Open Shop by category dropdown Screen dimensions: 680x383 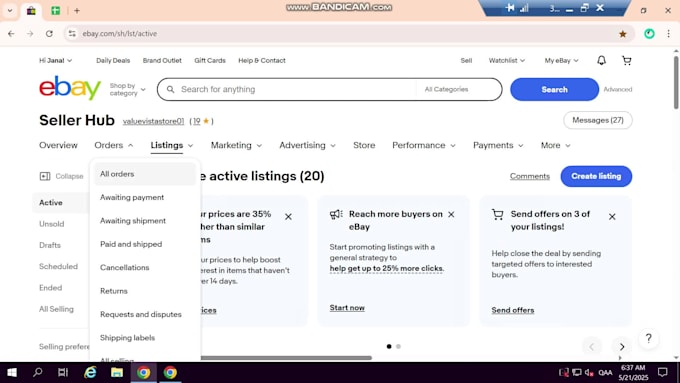(128, 89)
